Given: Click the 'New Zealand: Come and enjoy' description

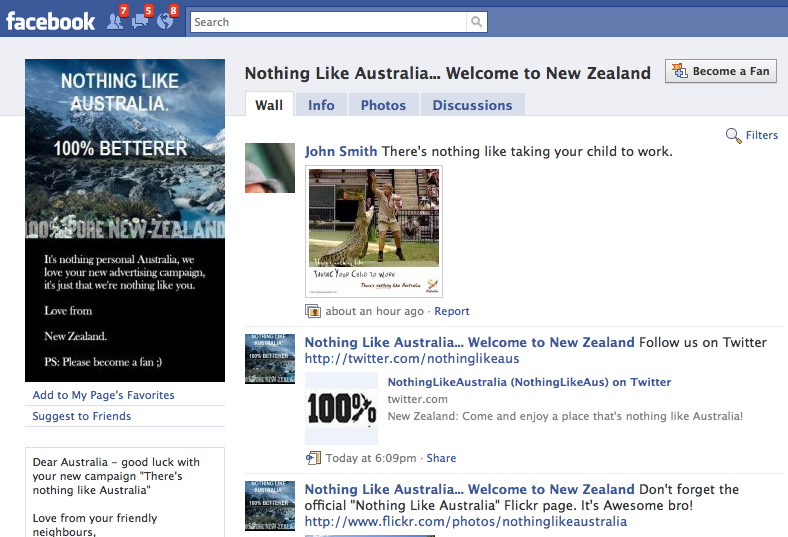Looking at the screenshot, I should click(x=565, y=416).
